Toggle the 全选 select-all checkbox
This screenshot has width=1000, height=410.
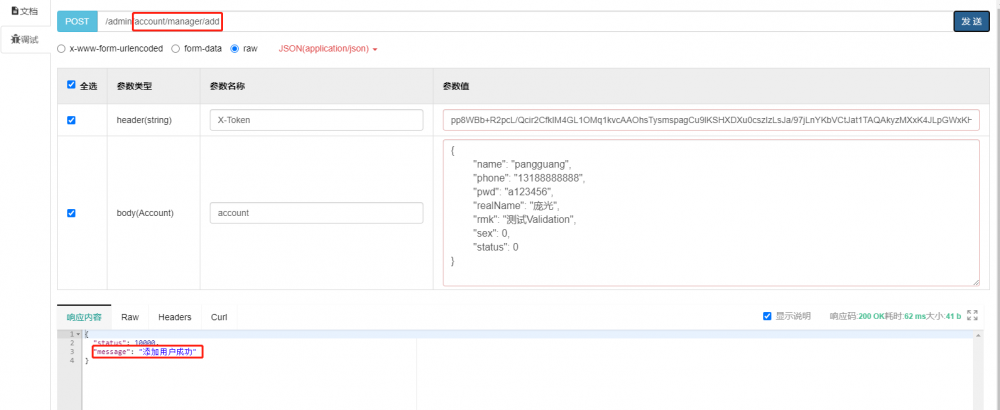click(71, 85)
